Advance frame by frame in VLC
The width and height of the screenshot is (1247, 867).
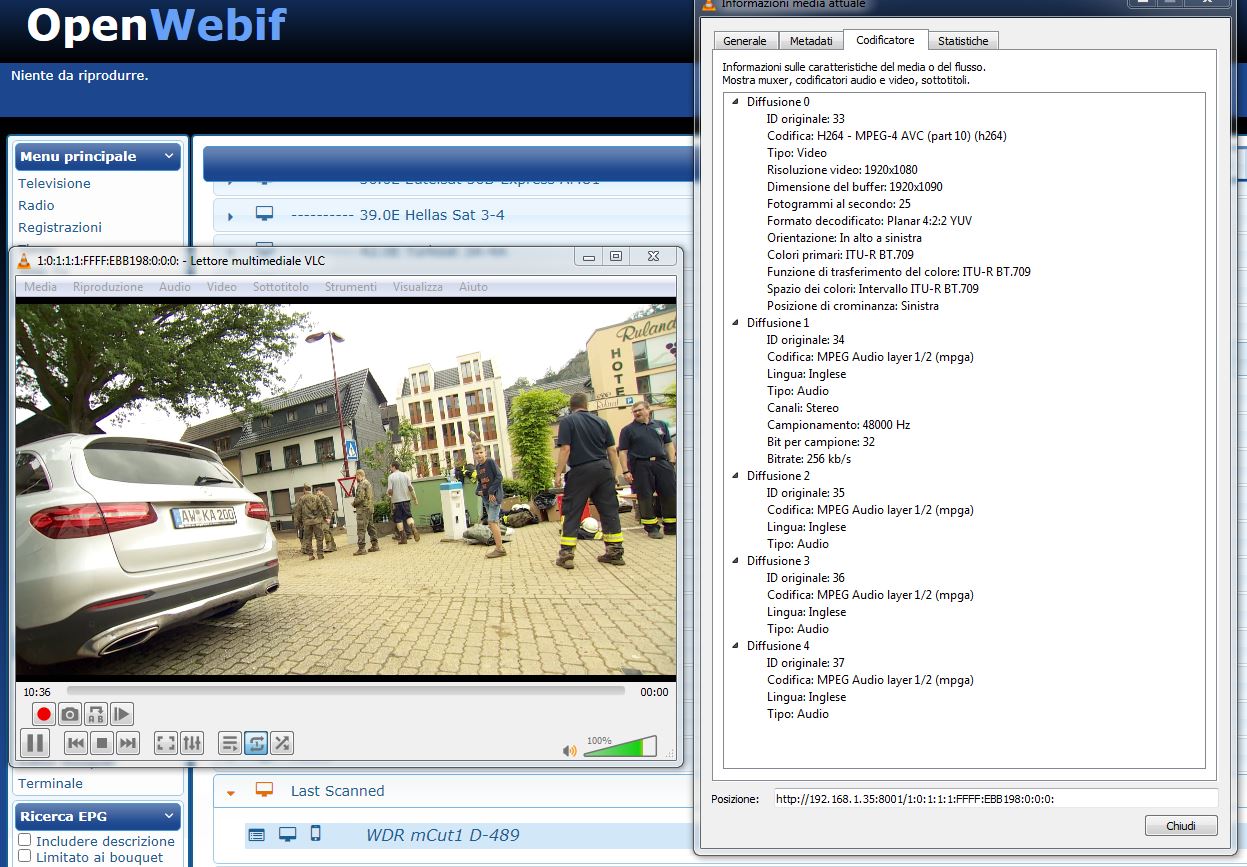click(x=121, y=714)
